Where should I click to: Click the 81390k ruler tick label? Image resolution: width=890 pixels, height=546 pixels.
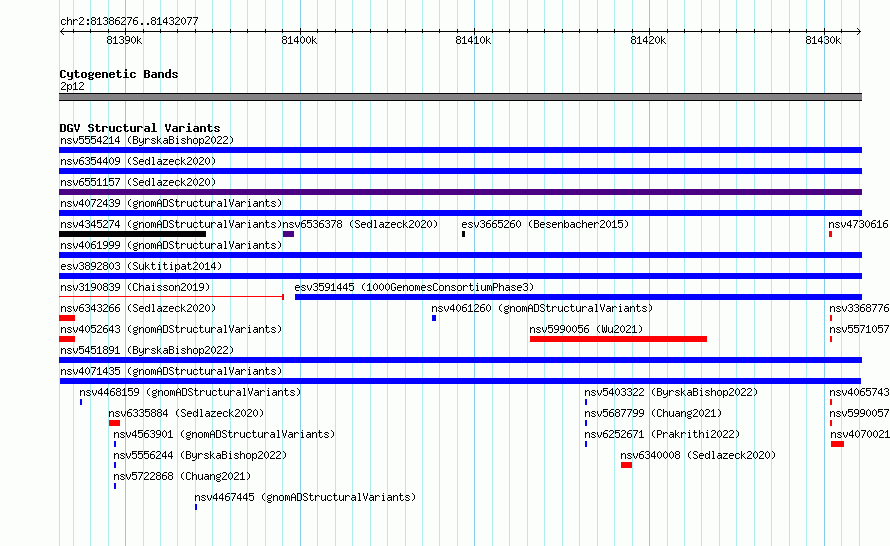click(124, 40)
